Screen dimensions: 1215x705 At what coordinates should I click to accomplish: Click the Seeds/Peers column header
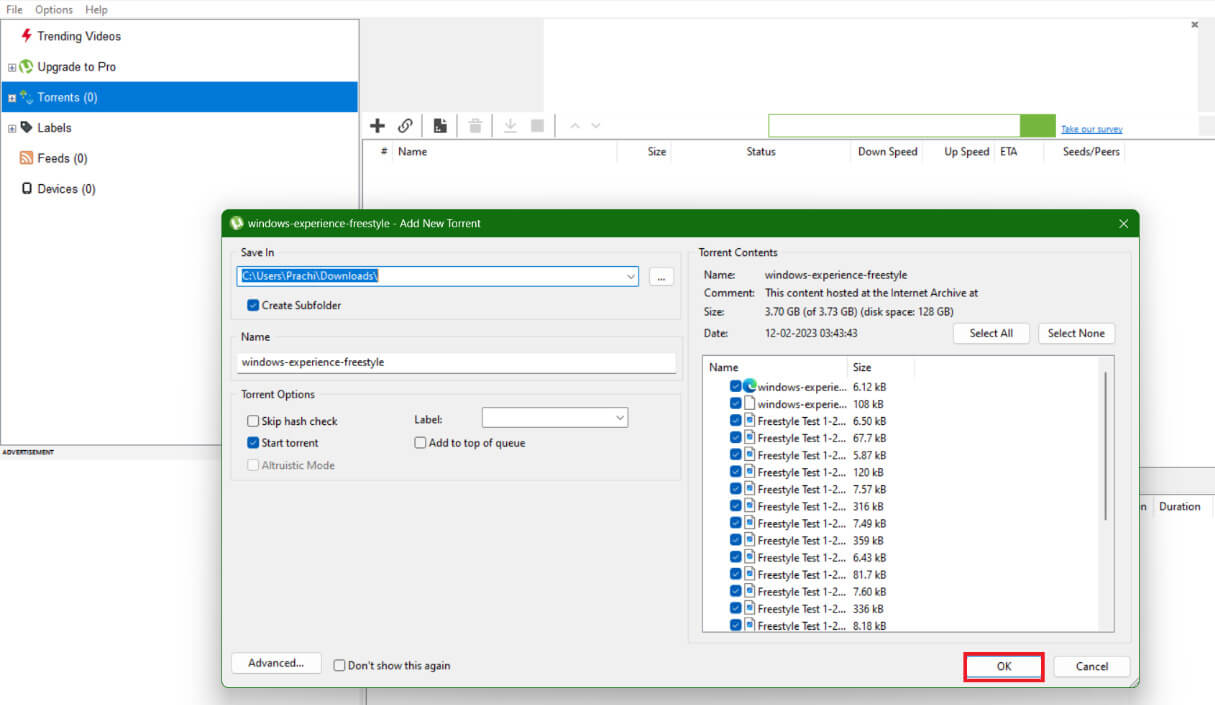click(1092, 152)
